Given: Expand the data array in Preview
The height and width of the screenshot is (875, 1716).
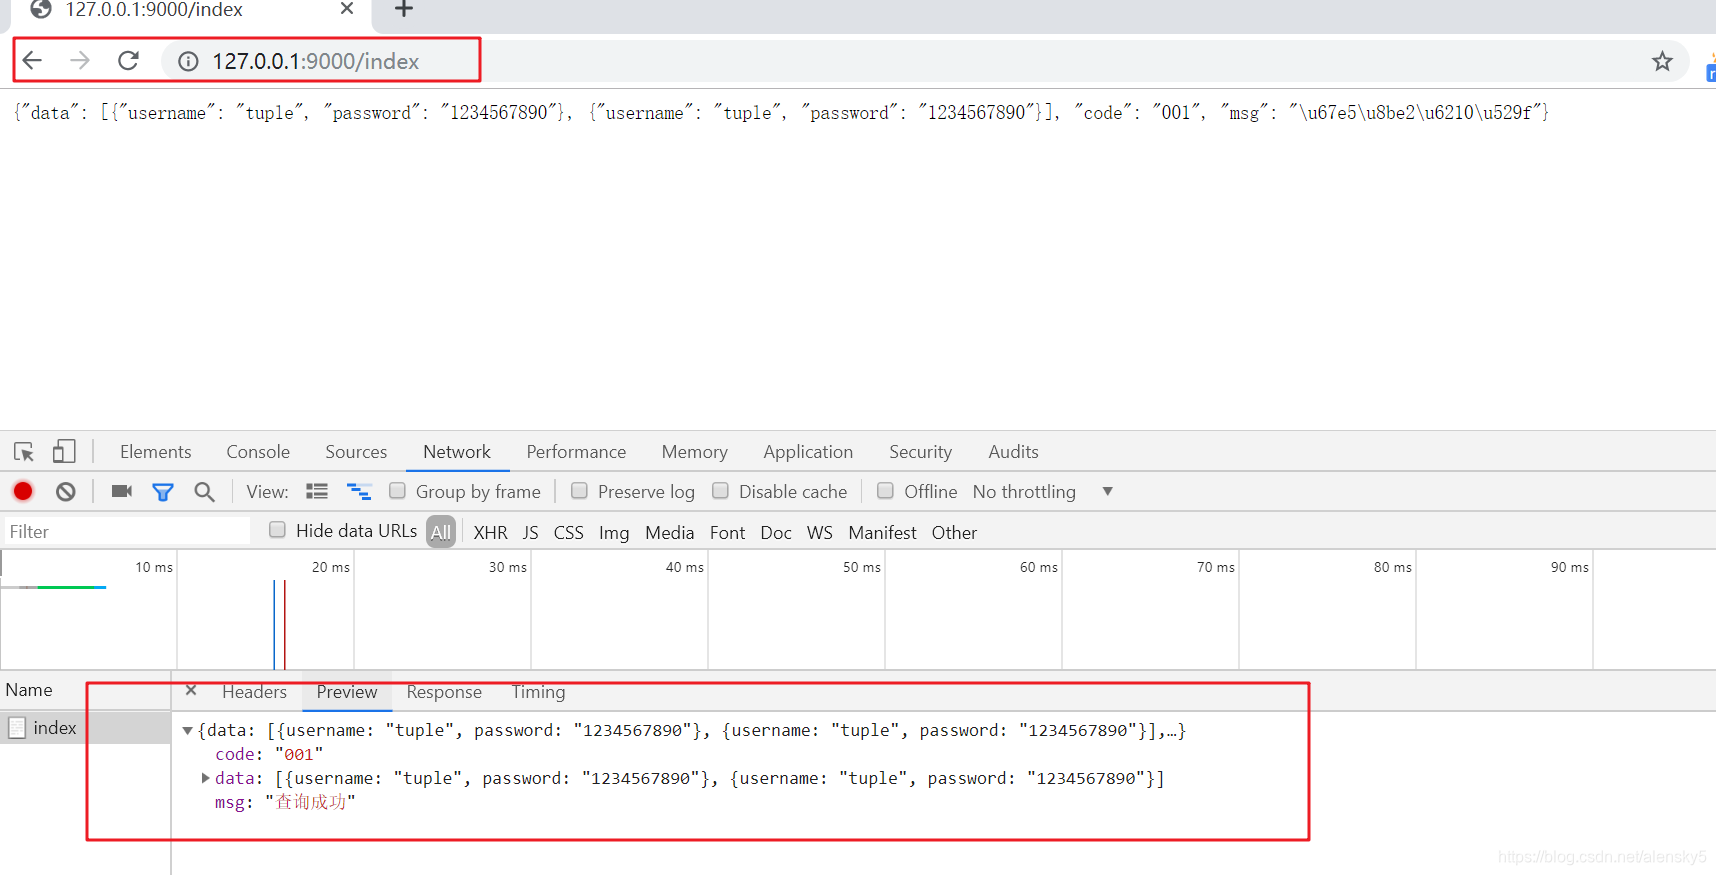Looking at the screenshot, I should click(x=205, y=778).
